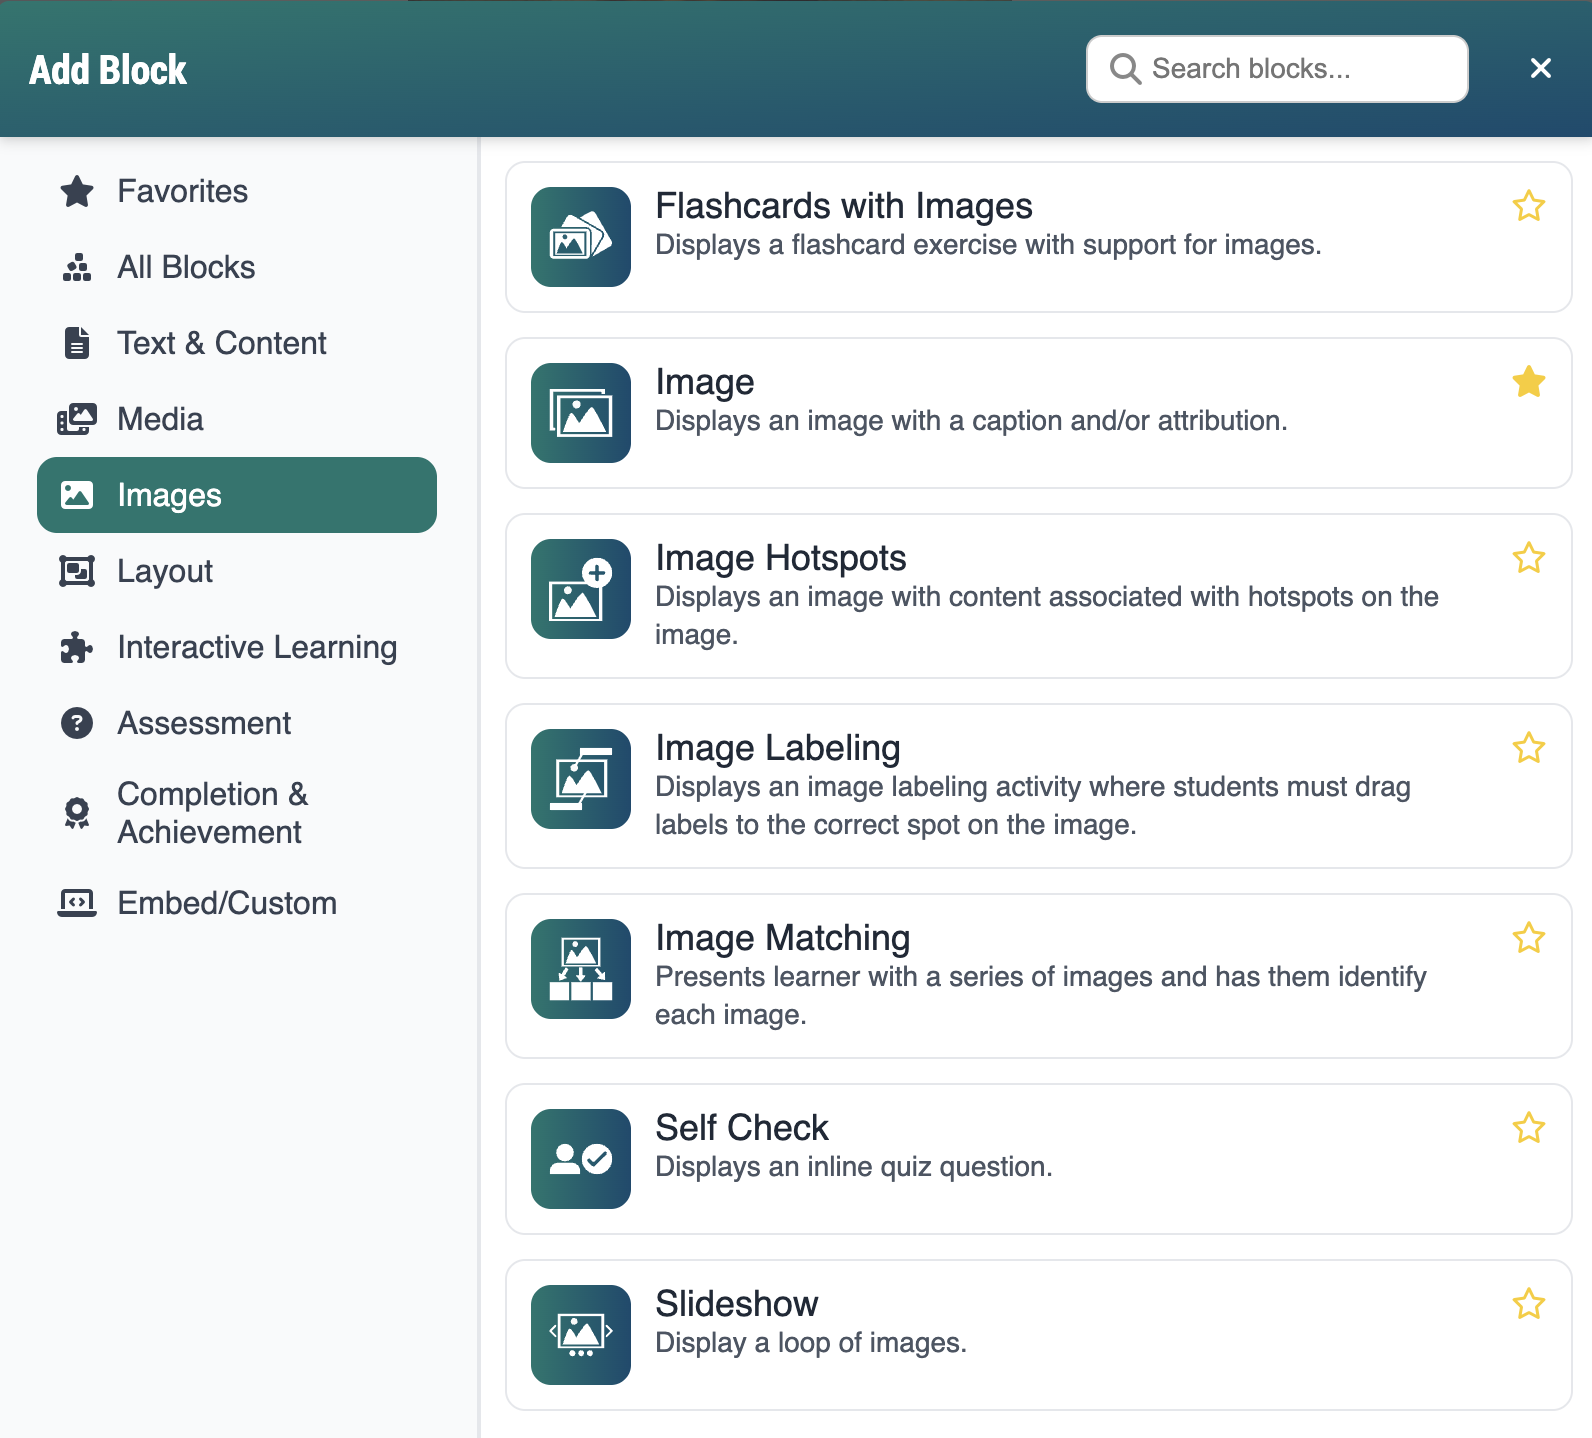Click the Completion & Achievement award icon
The height and width of the screenshot is (1438, 1592).
(x=77, y=813)
